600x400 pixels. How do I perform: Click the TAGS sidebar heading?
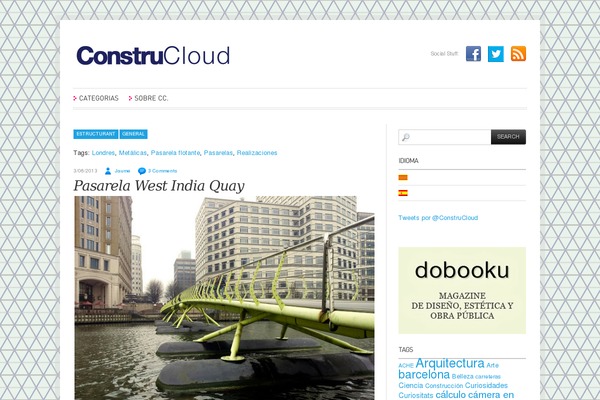406,349
